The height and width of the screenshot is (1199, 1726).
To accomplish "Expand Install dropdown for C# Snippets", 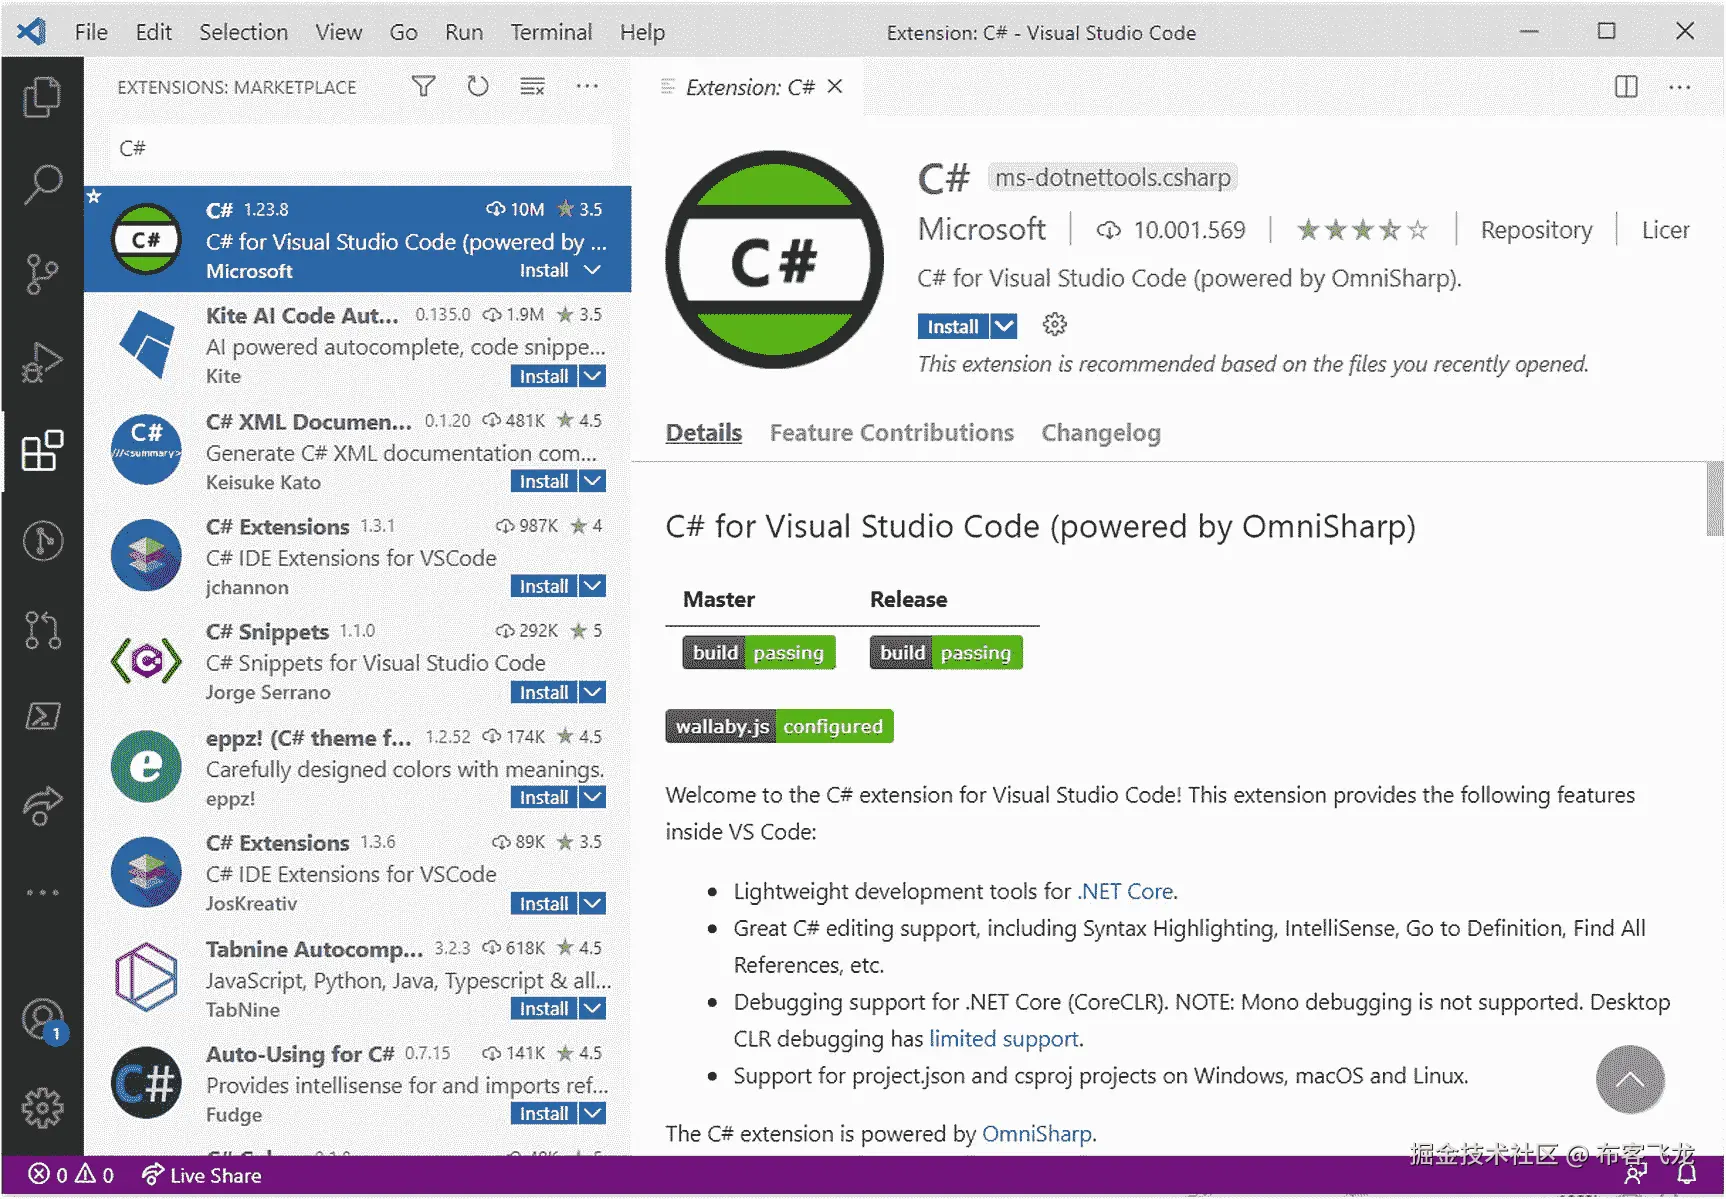I will click(x=592, y=692).
